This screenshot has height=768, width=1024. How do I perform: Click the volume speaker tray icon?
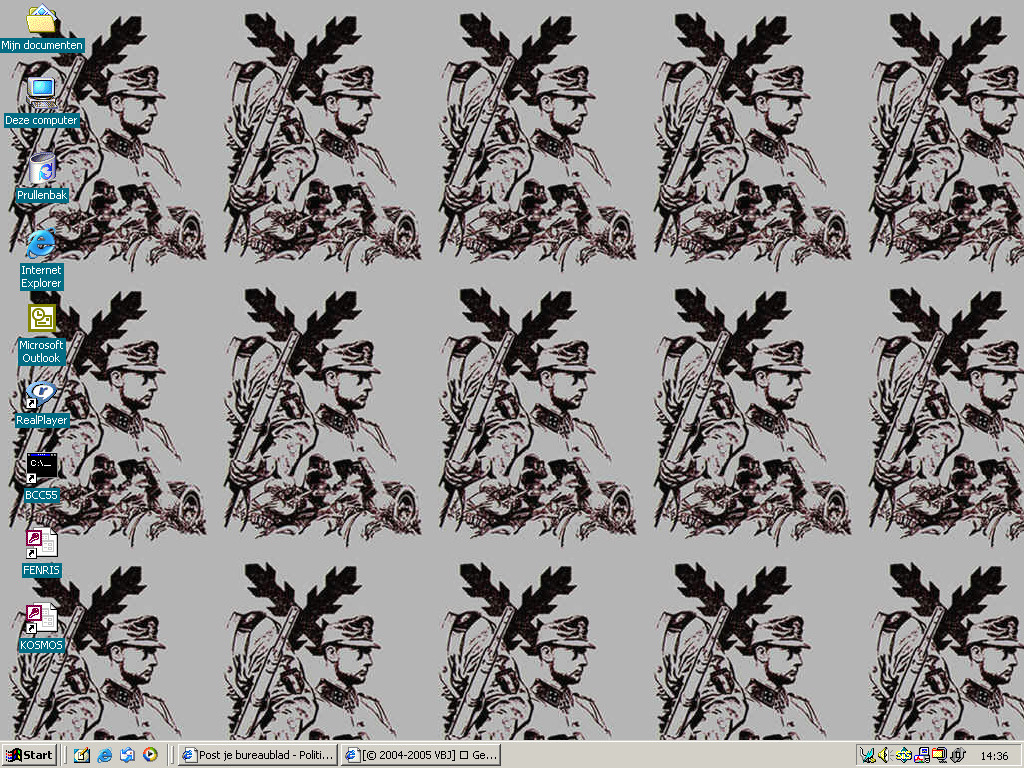coord(884,755)
